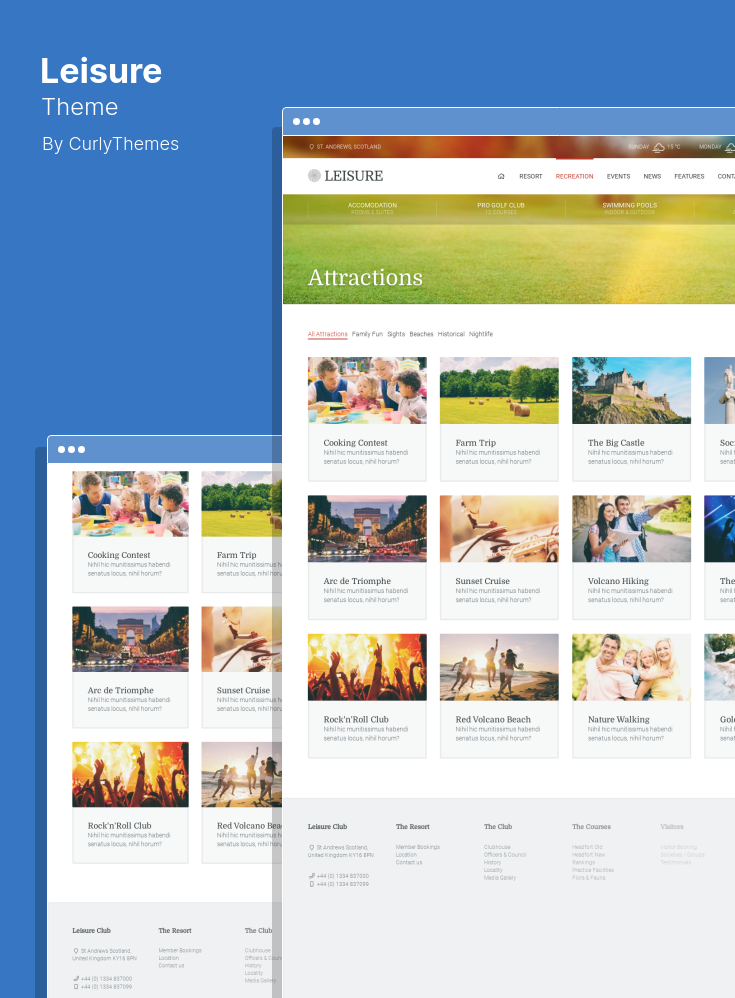Open Member Bookings footer link in large preview

417,847
